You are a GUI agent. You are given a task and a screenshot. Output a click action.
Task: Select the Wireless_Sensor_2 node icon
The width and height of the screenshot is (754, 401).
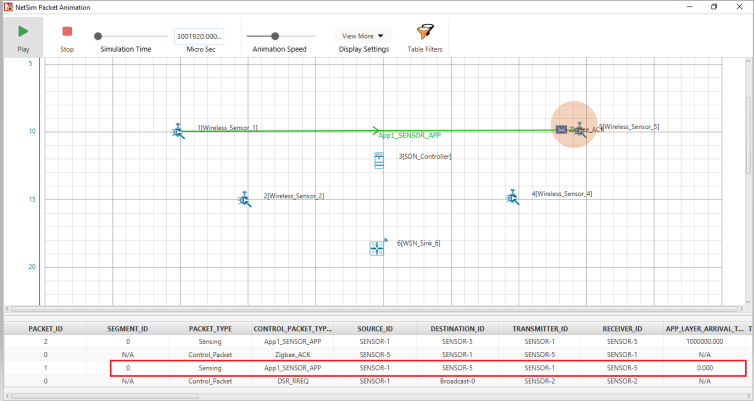point(244,199)
